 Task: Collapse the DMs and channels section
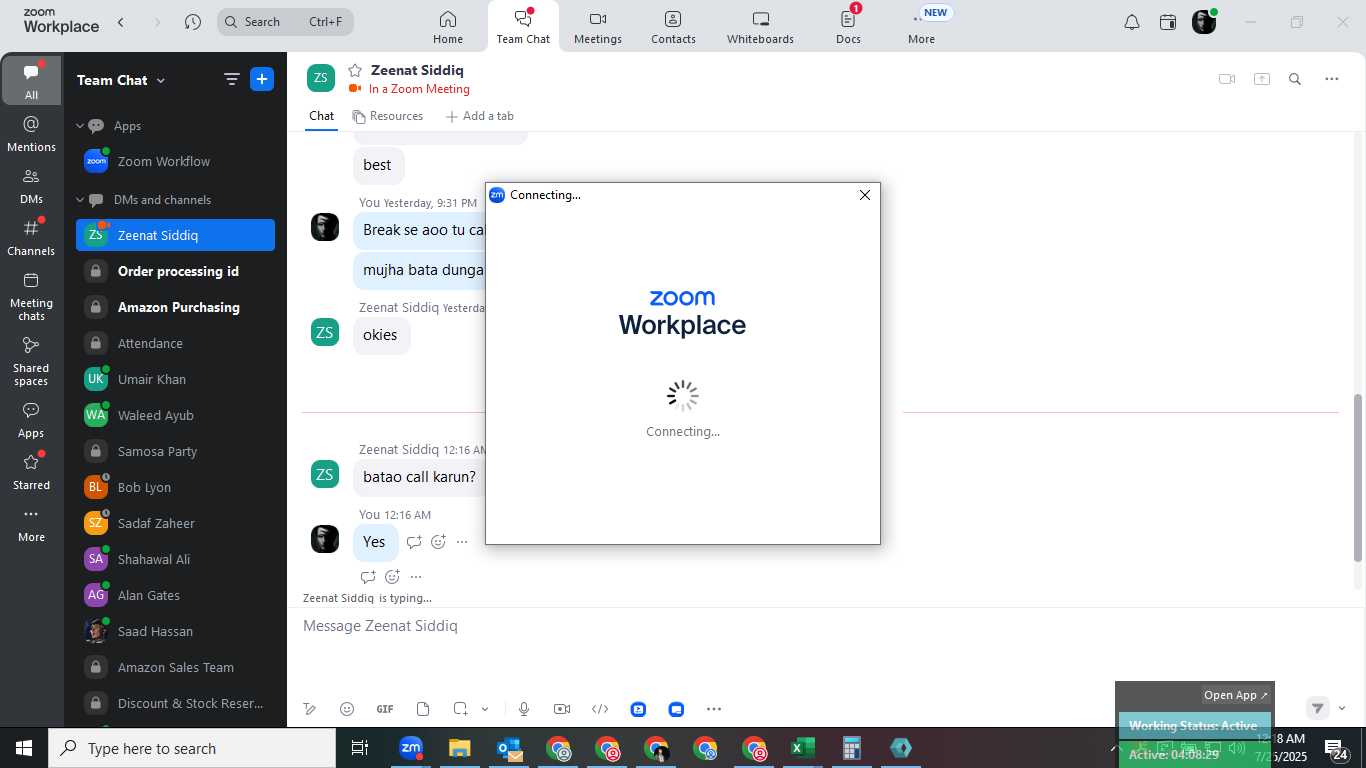[x=80, y=200]
